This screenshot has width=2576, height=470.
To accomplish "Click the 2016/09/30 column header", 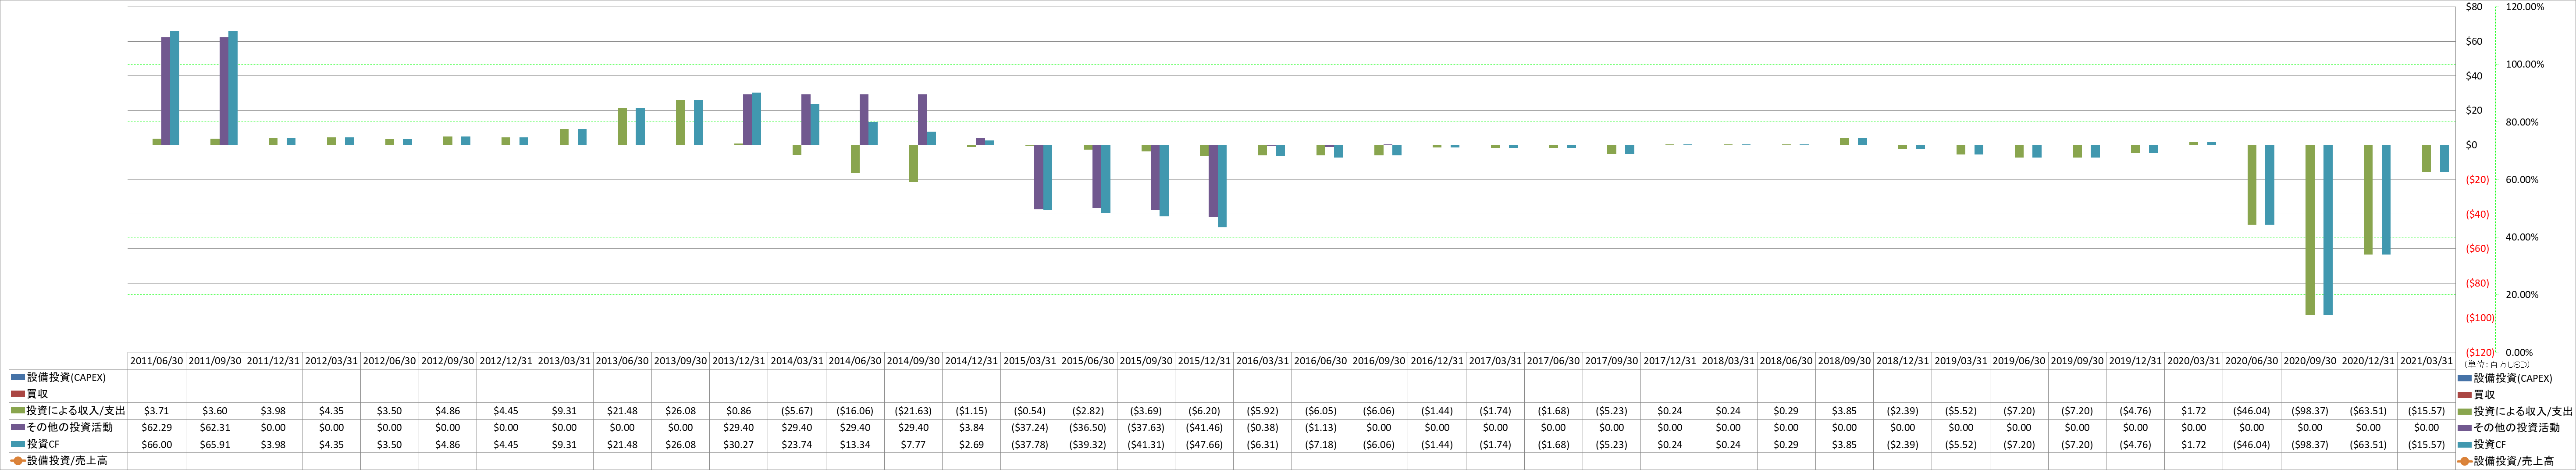I will pyautogui.click(x=1379, y=361).
